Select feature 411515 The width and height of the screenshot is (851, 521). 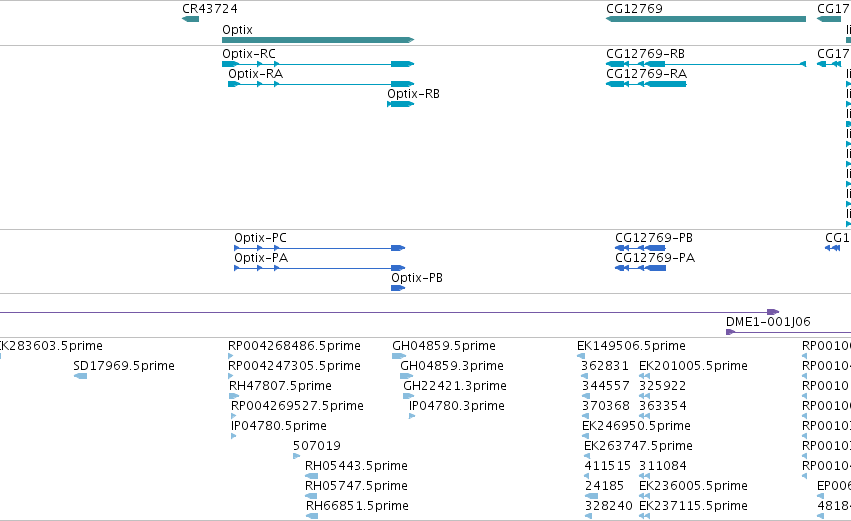[588, 476]
